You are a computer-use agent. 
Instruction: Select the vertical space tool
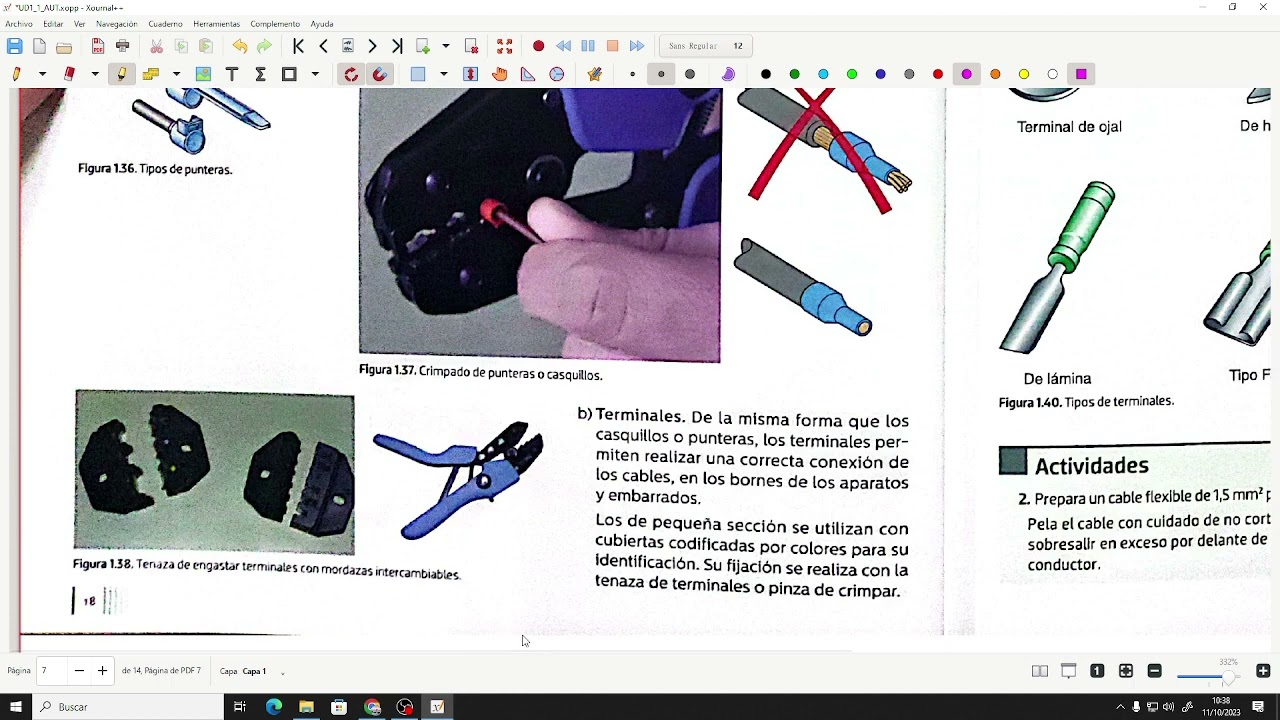click(471, 74)
